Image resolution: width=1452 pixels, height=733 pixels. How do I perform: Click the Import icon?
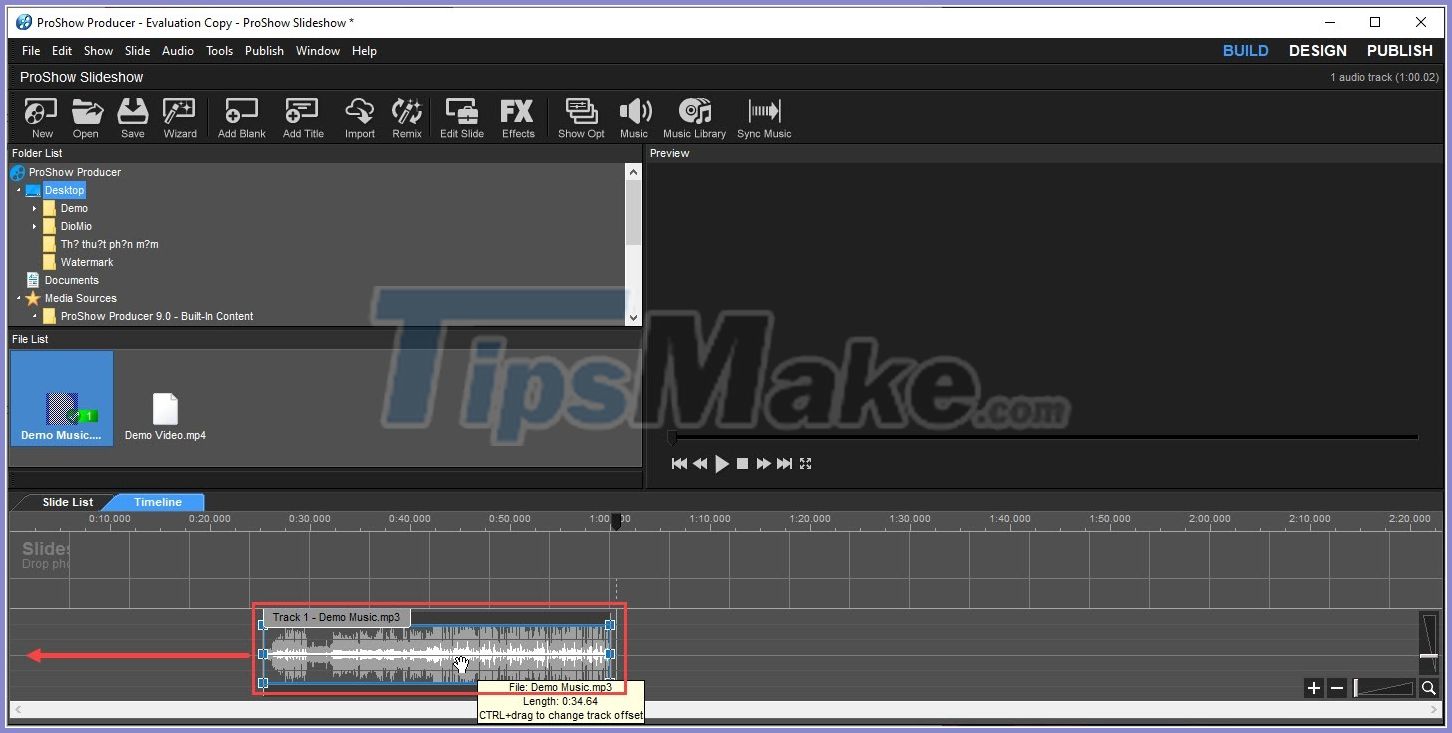359,117
